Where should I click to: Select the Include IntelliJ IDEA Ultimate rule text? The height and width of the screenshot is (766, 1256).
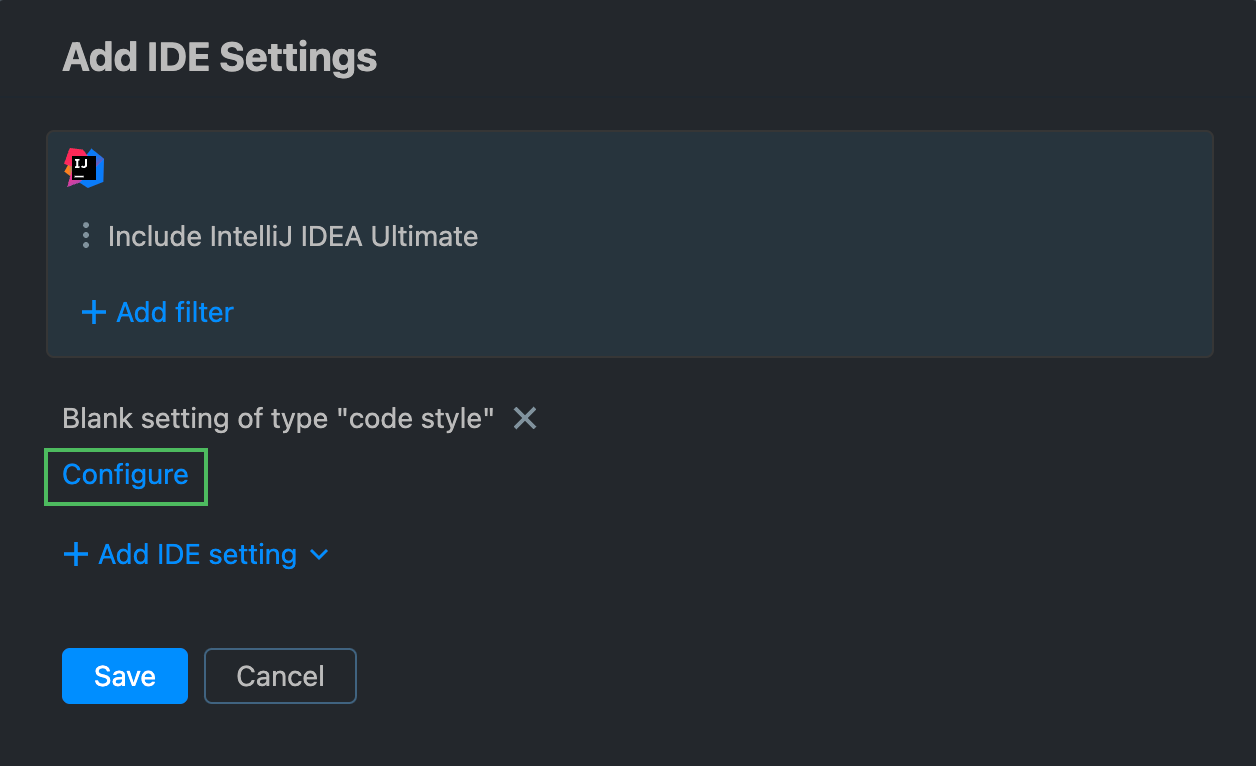[293, 236]
